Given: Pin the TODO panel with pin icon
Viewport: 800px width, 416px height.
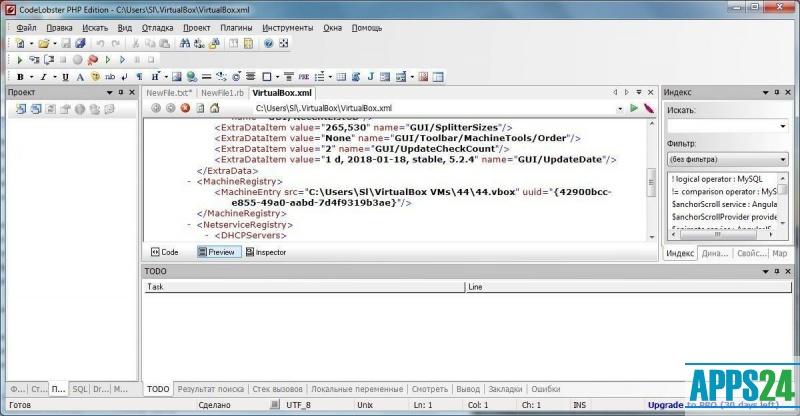Looking at the screenshot, I should 777,271.
